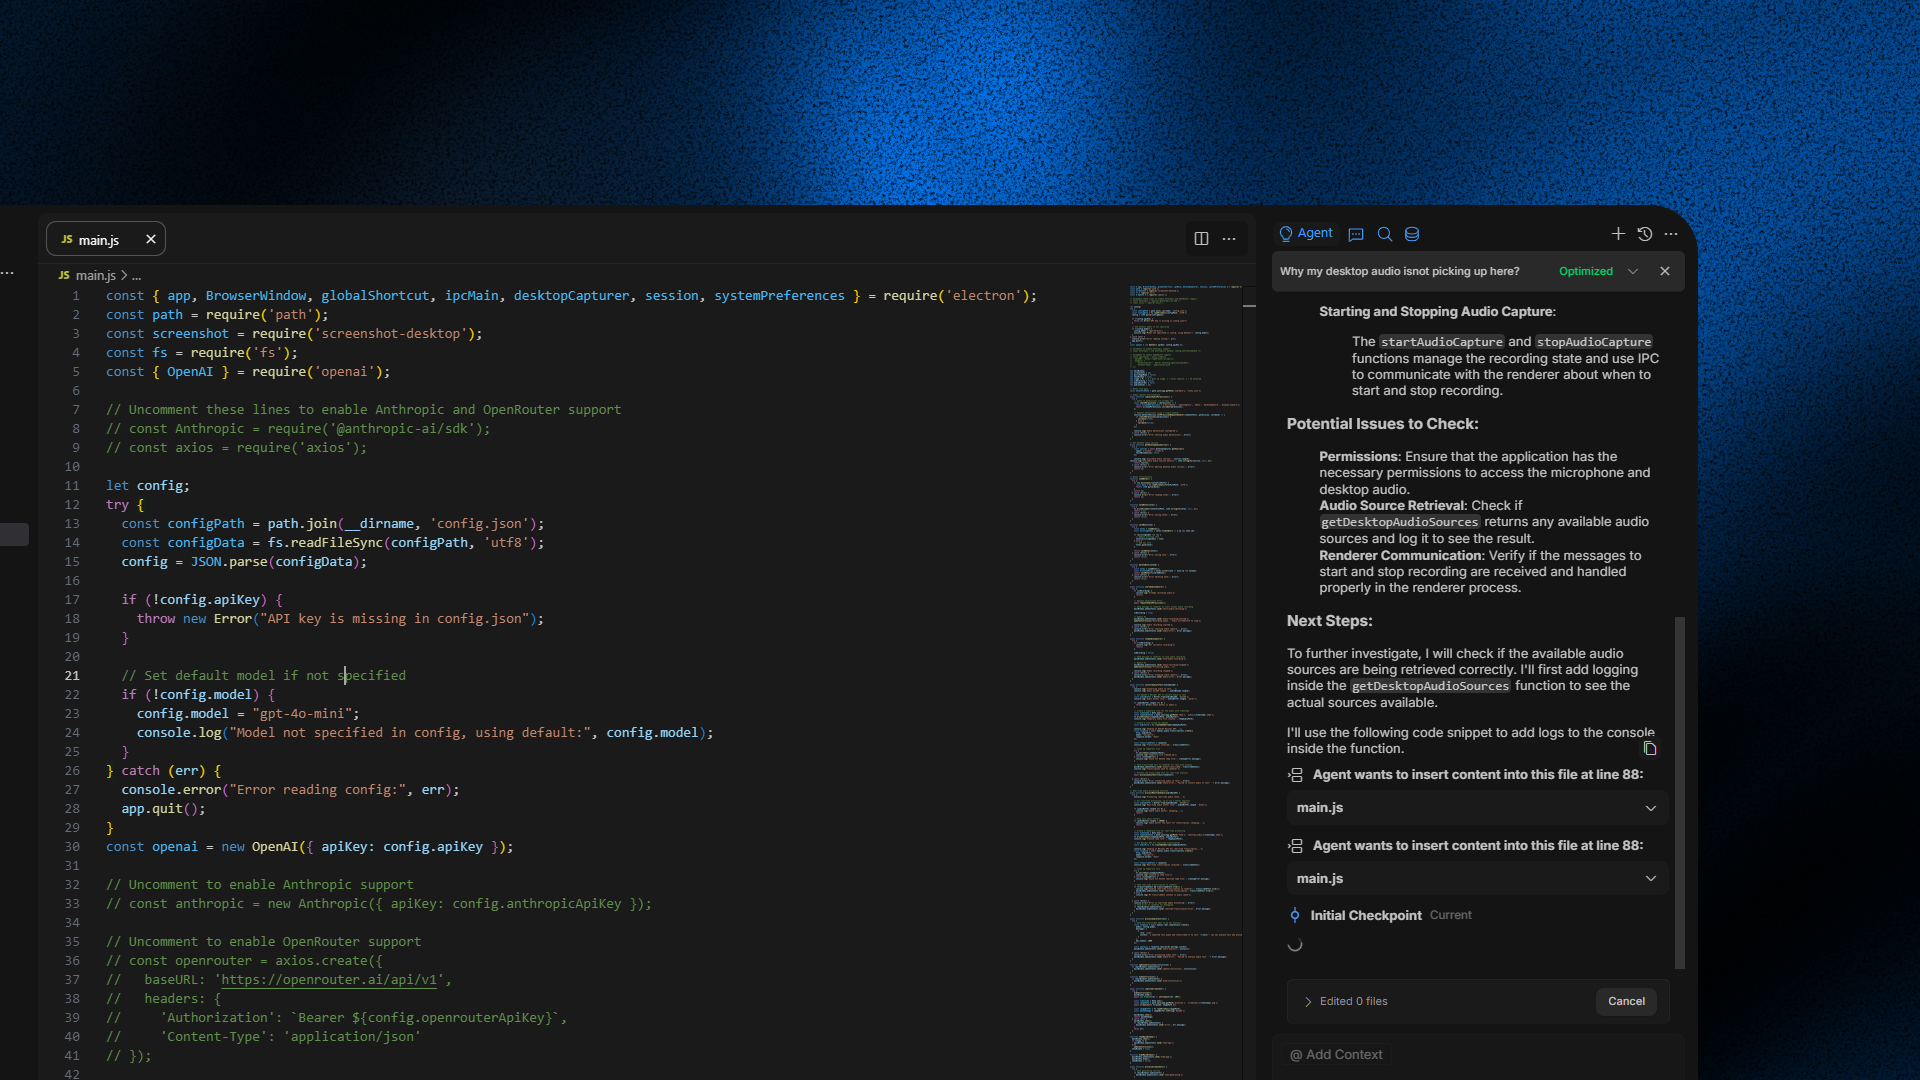Open editor more actions ellipsis beside split icon

pyautogui.click(x=1229, y=239)
